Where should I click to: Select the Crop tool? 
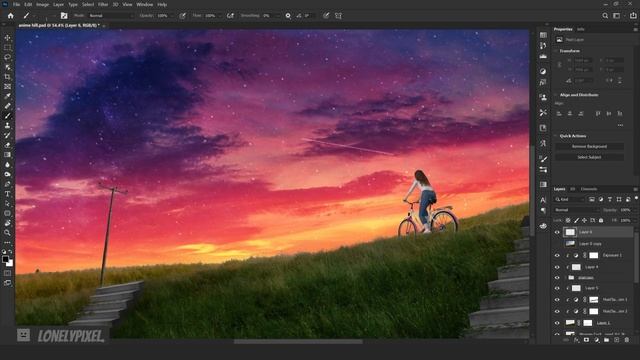7,77
